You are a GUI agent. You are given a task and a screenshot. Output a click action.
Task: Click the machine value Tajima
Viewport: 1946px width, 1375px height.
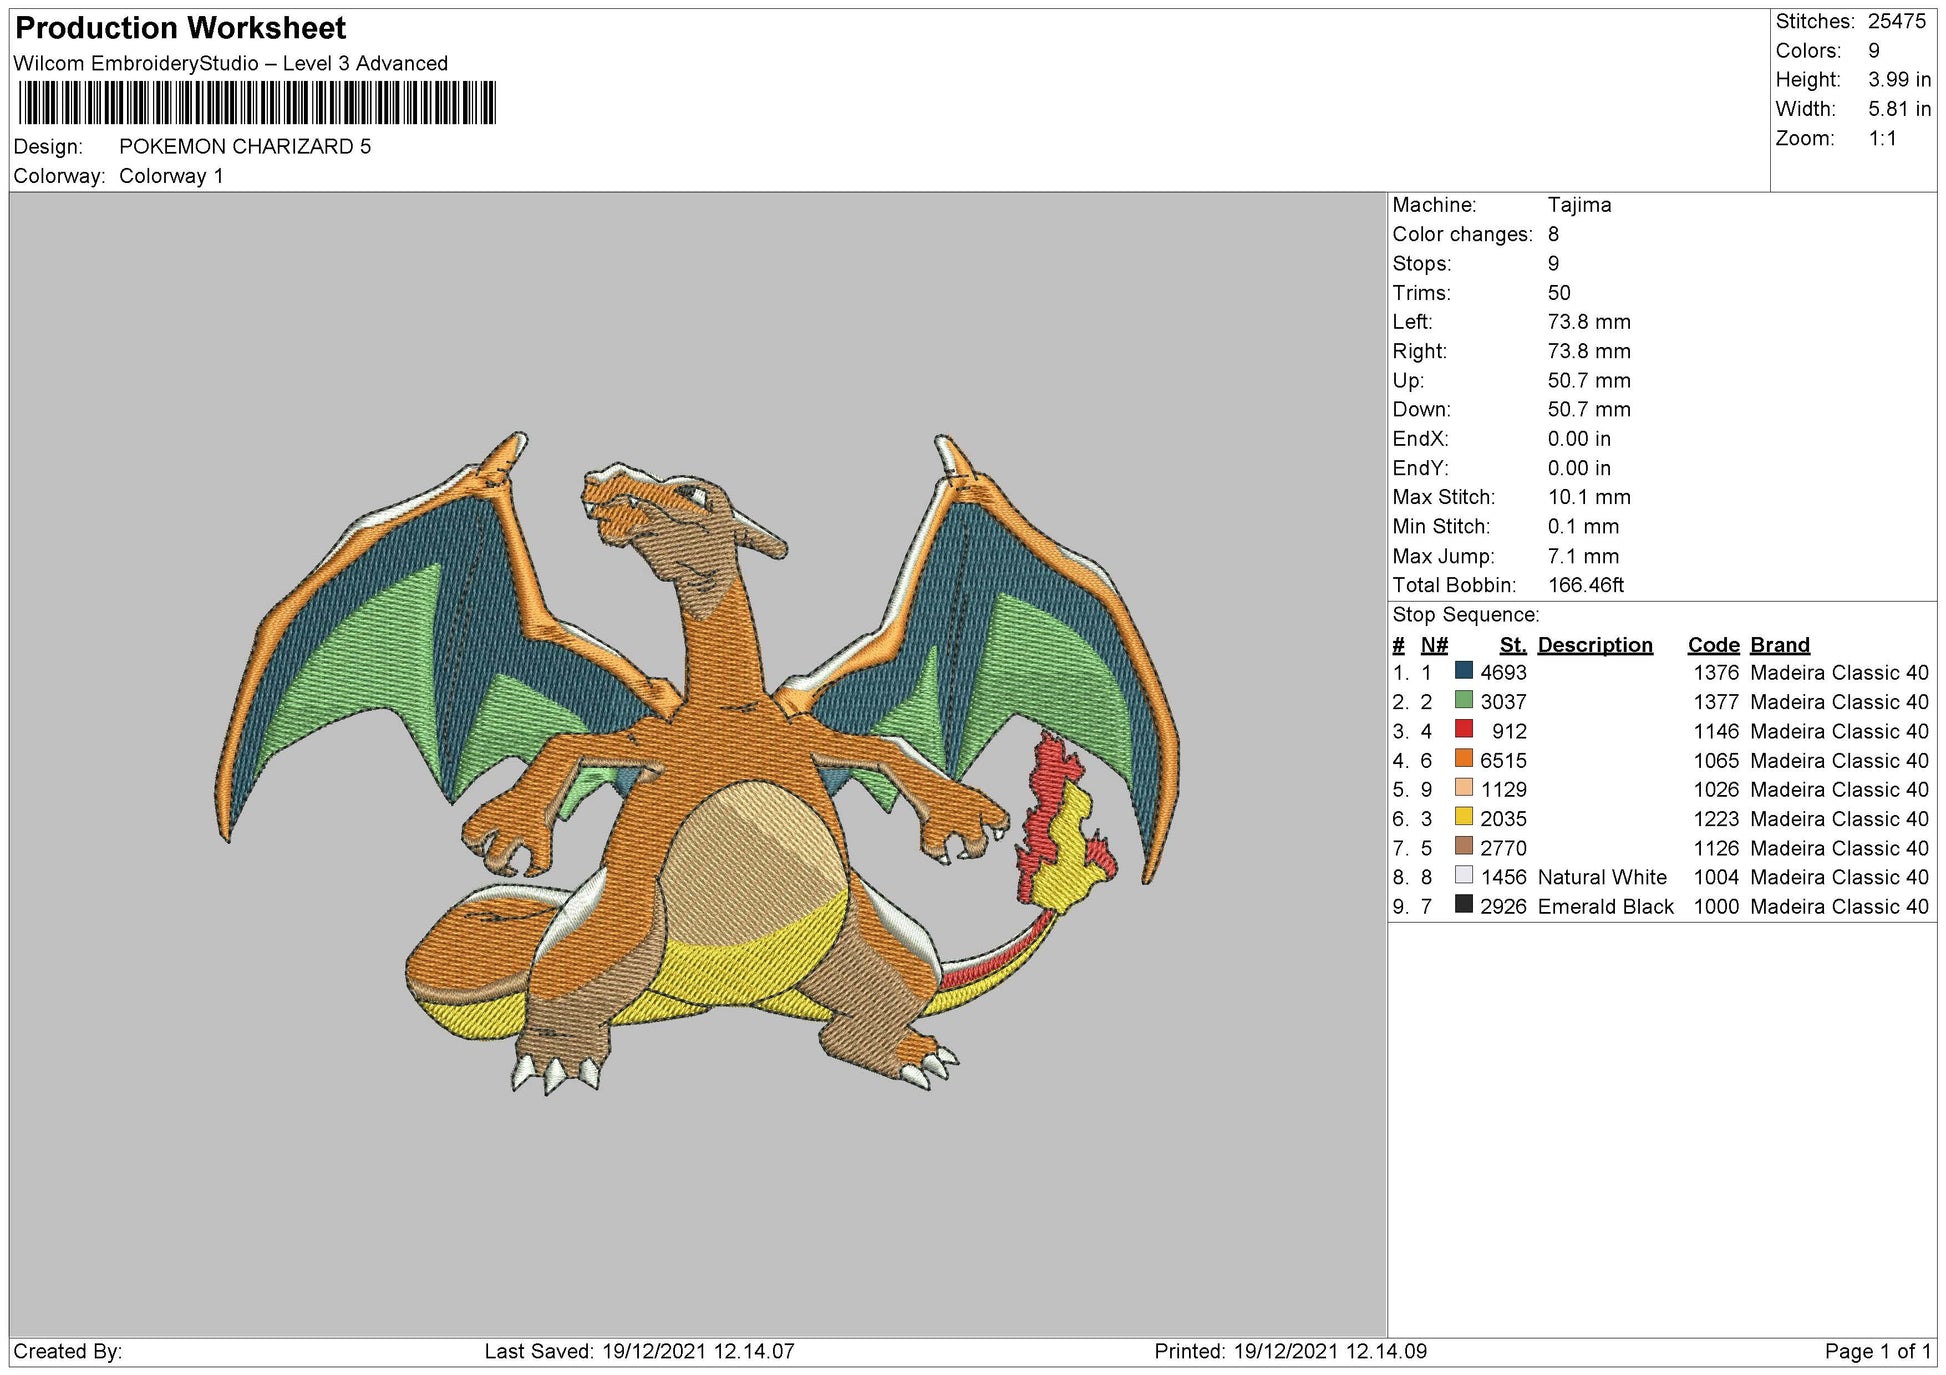[x=1580, y=205]
